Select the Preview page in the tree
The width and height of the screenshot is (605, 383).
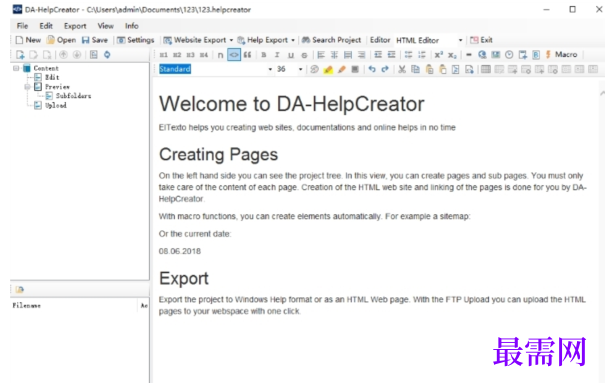pyautogui.click(x=57, y=87)
